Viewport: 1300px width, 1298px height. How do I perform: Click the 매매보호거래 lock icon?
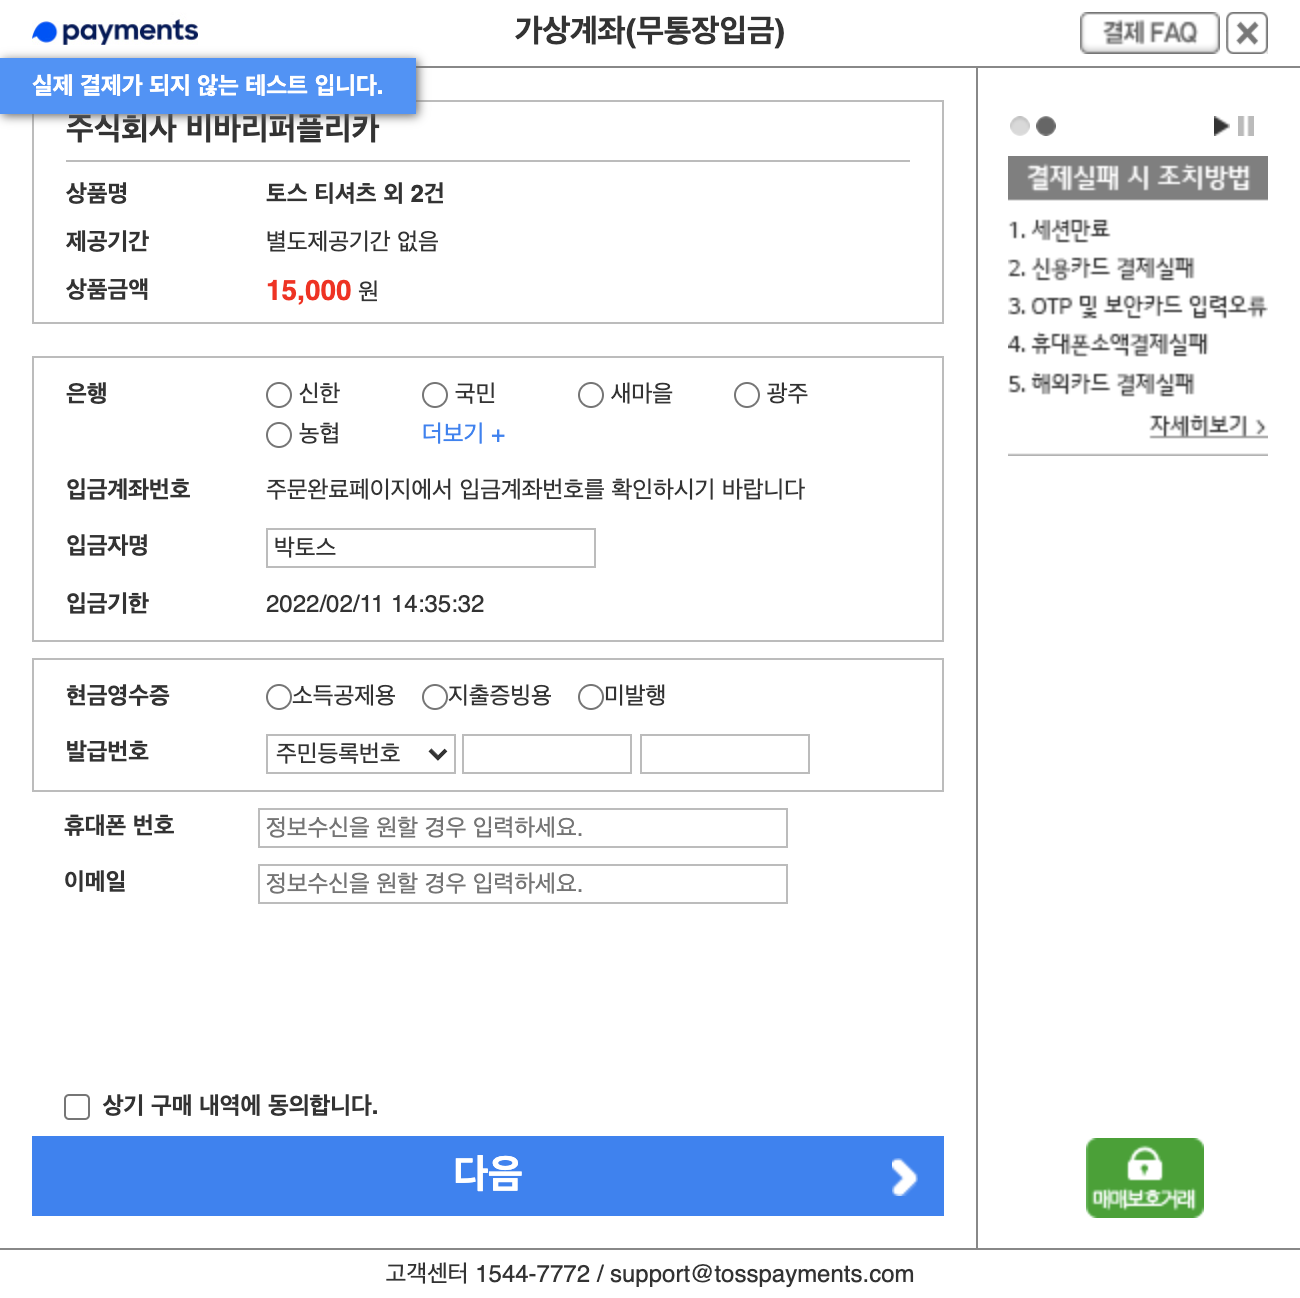(x=1145, y=1178)
